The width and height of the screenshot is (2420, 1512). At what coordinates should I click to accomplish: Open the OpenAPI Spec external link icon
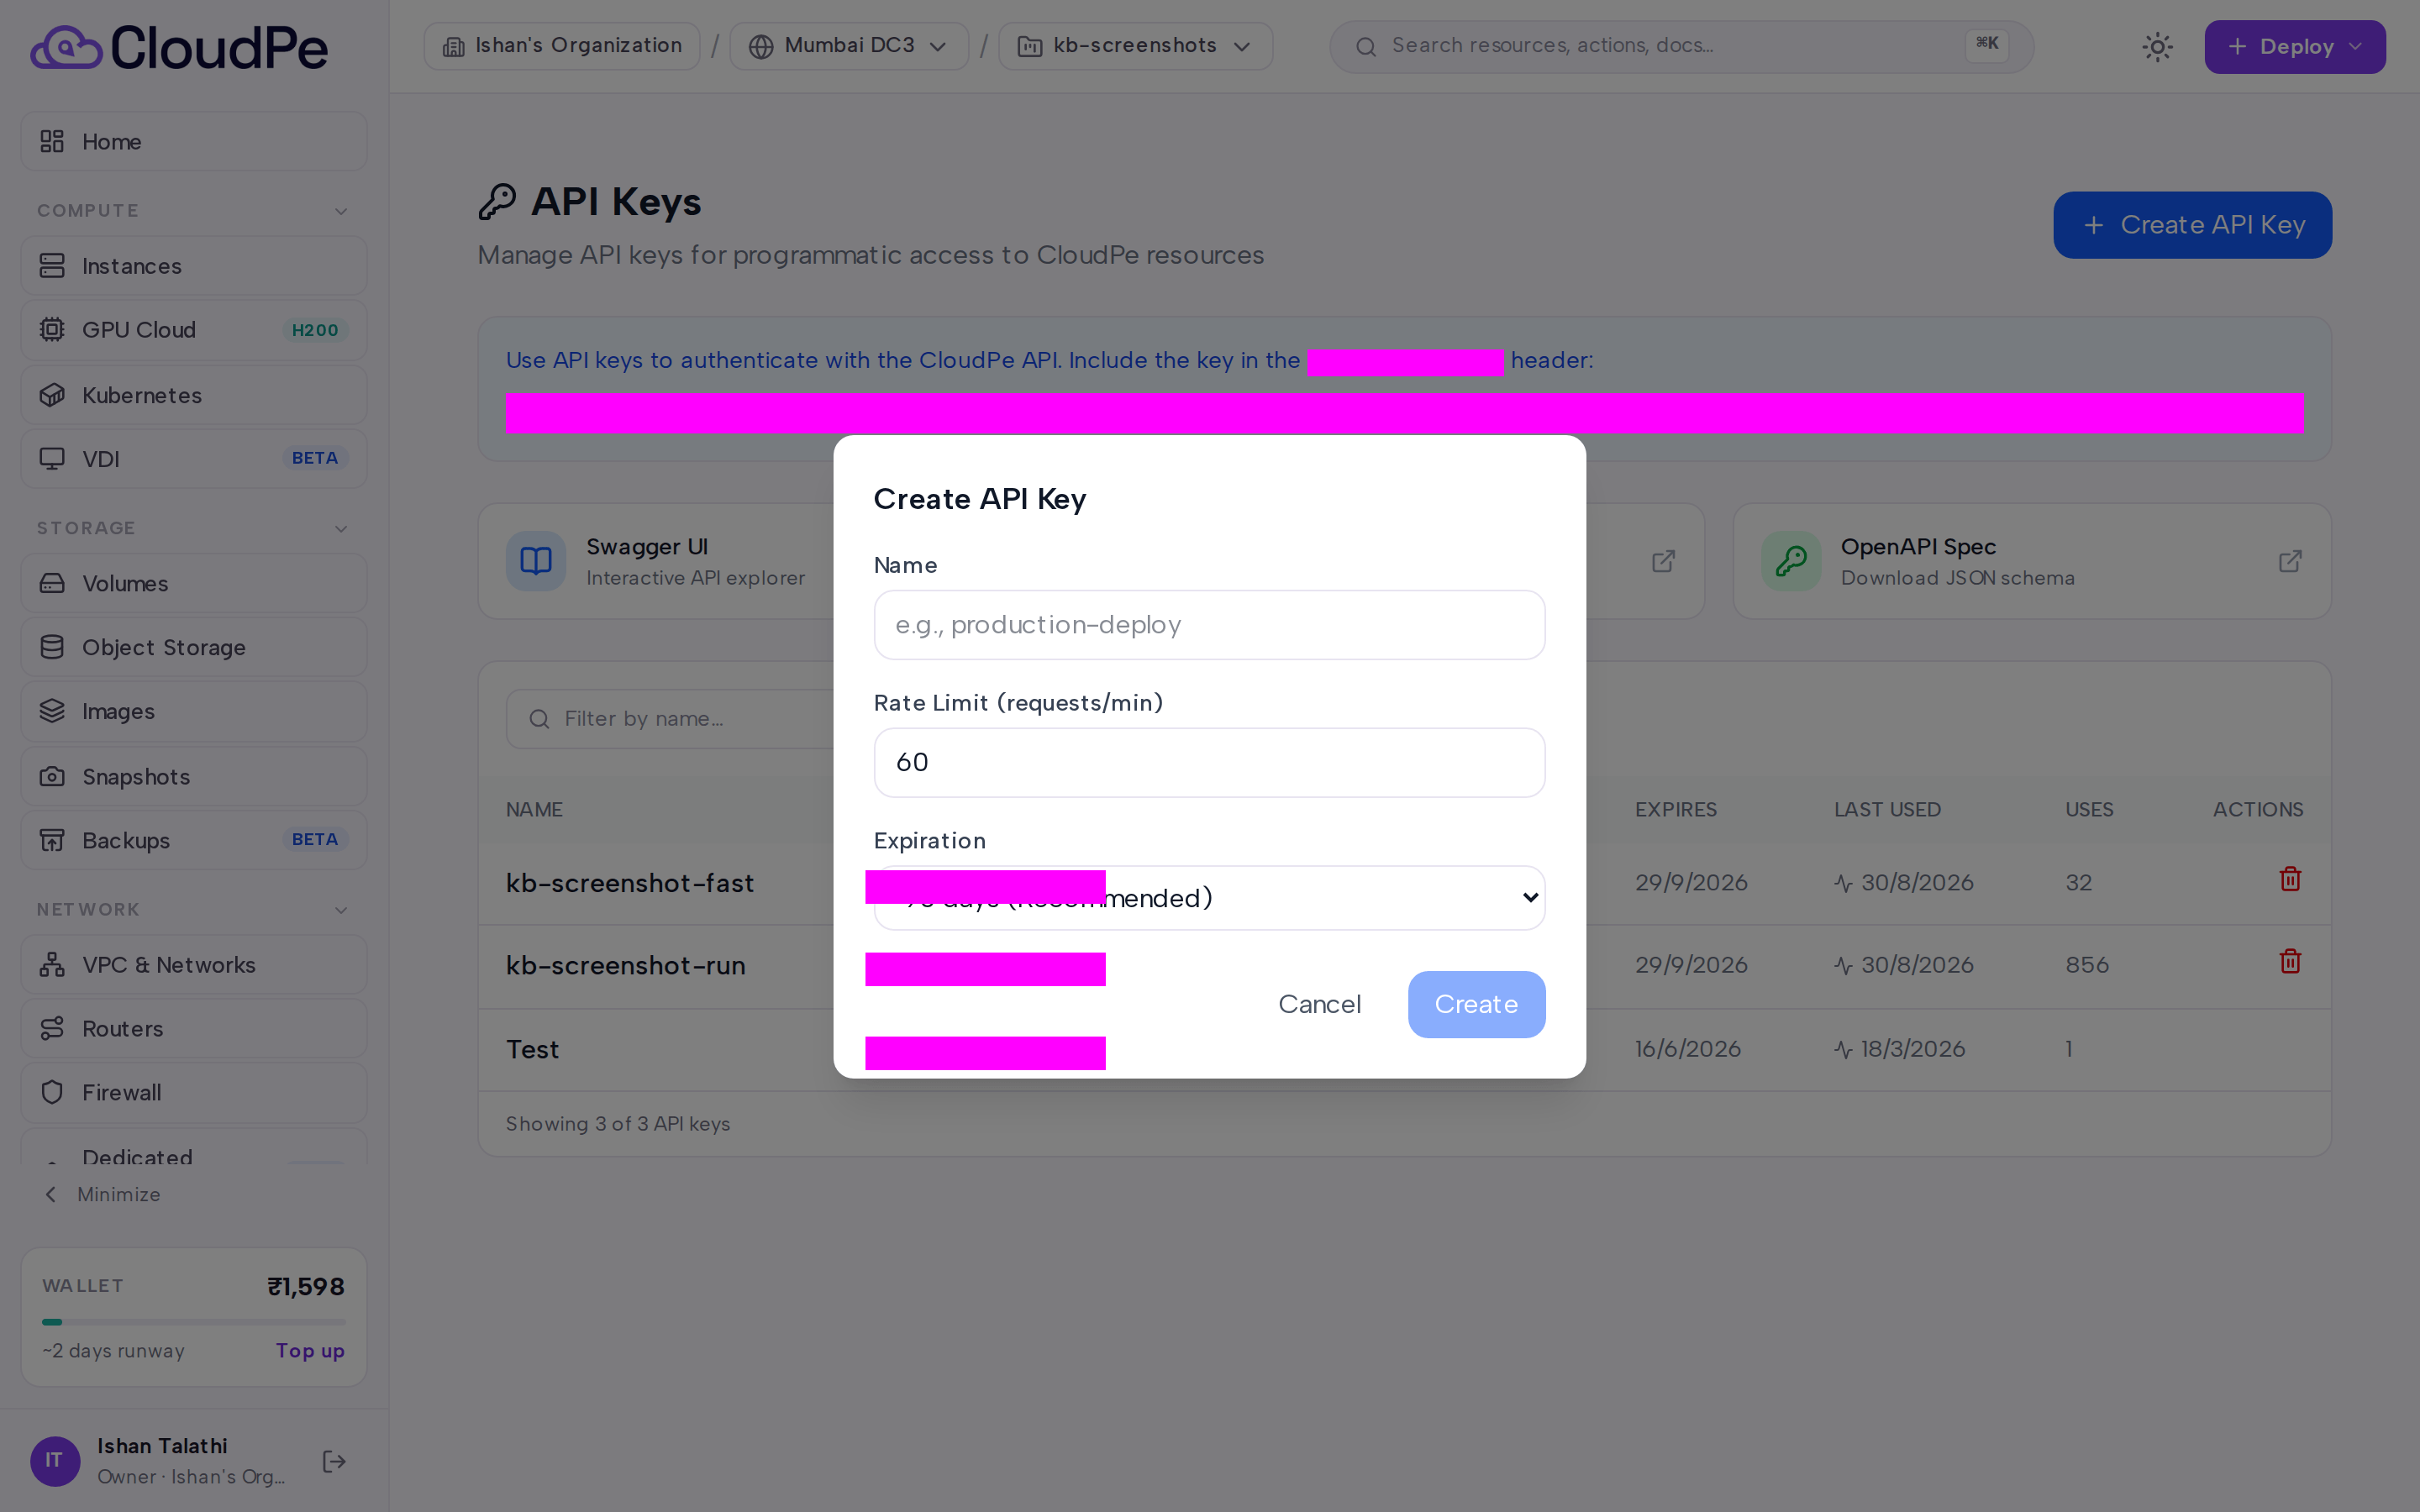click(x=2290, y=561)
